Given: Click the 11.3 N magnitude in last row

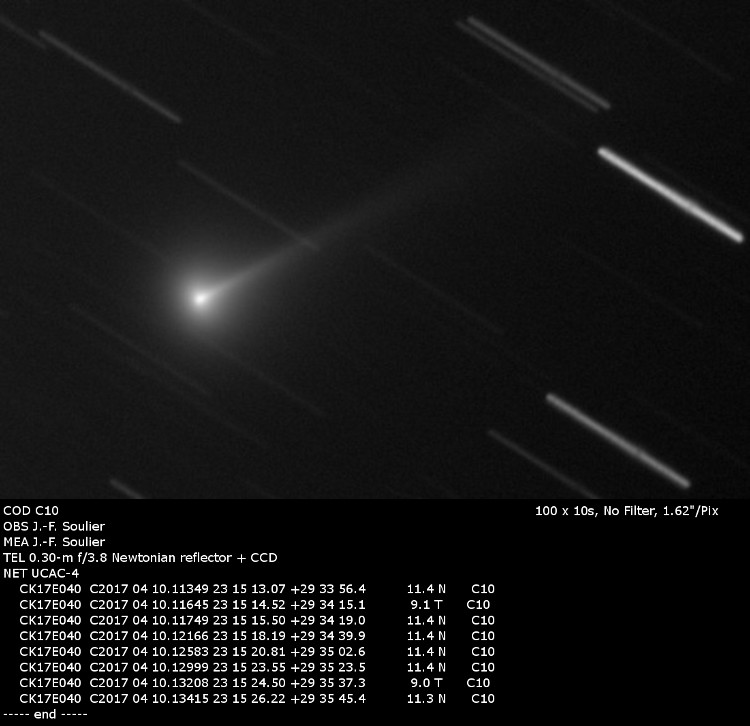Looking at the screenshot, I should (x=426, y=698).
